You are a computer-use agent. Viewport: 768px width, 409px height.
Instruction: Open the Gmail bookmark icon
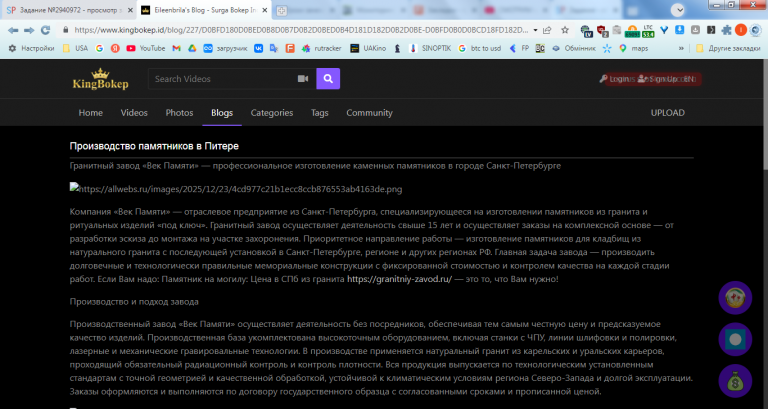click(176, 48)
